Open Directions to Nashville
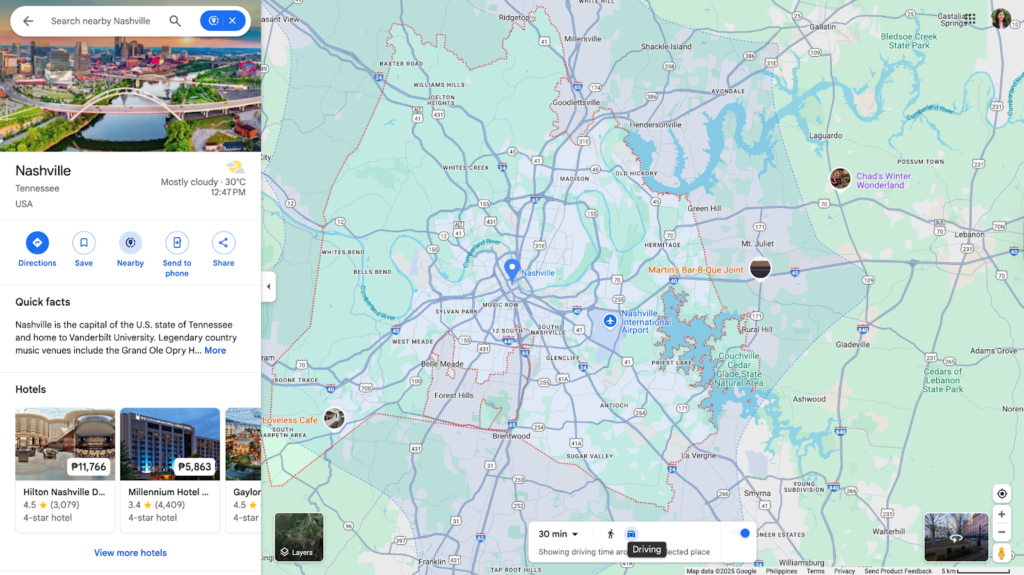Viewport: 1024px width, 575px height. [37, 250]
